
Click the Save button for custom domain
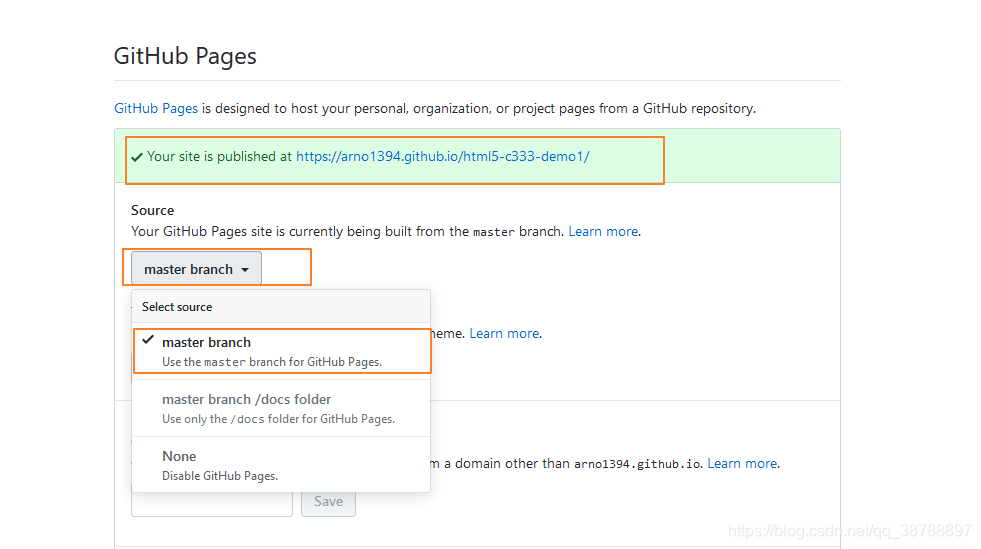[328, 503]
